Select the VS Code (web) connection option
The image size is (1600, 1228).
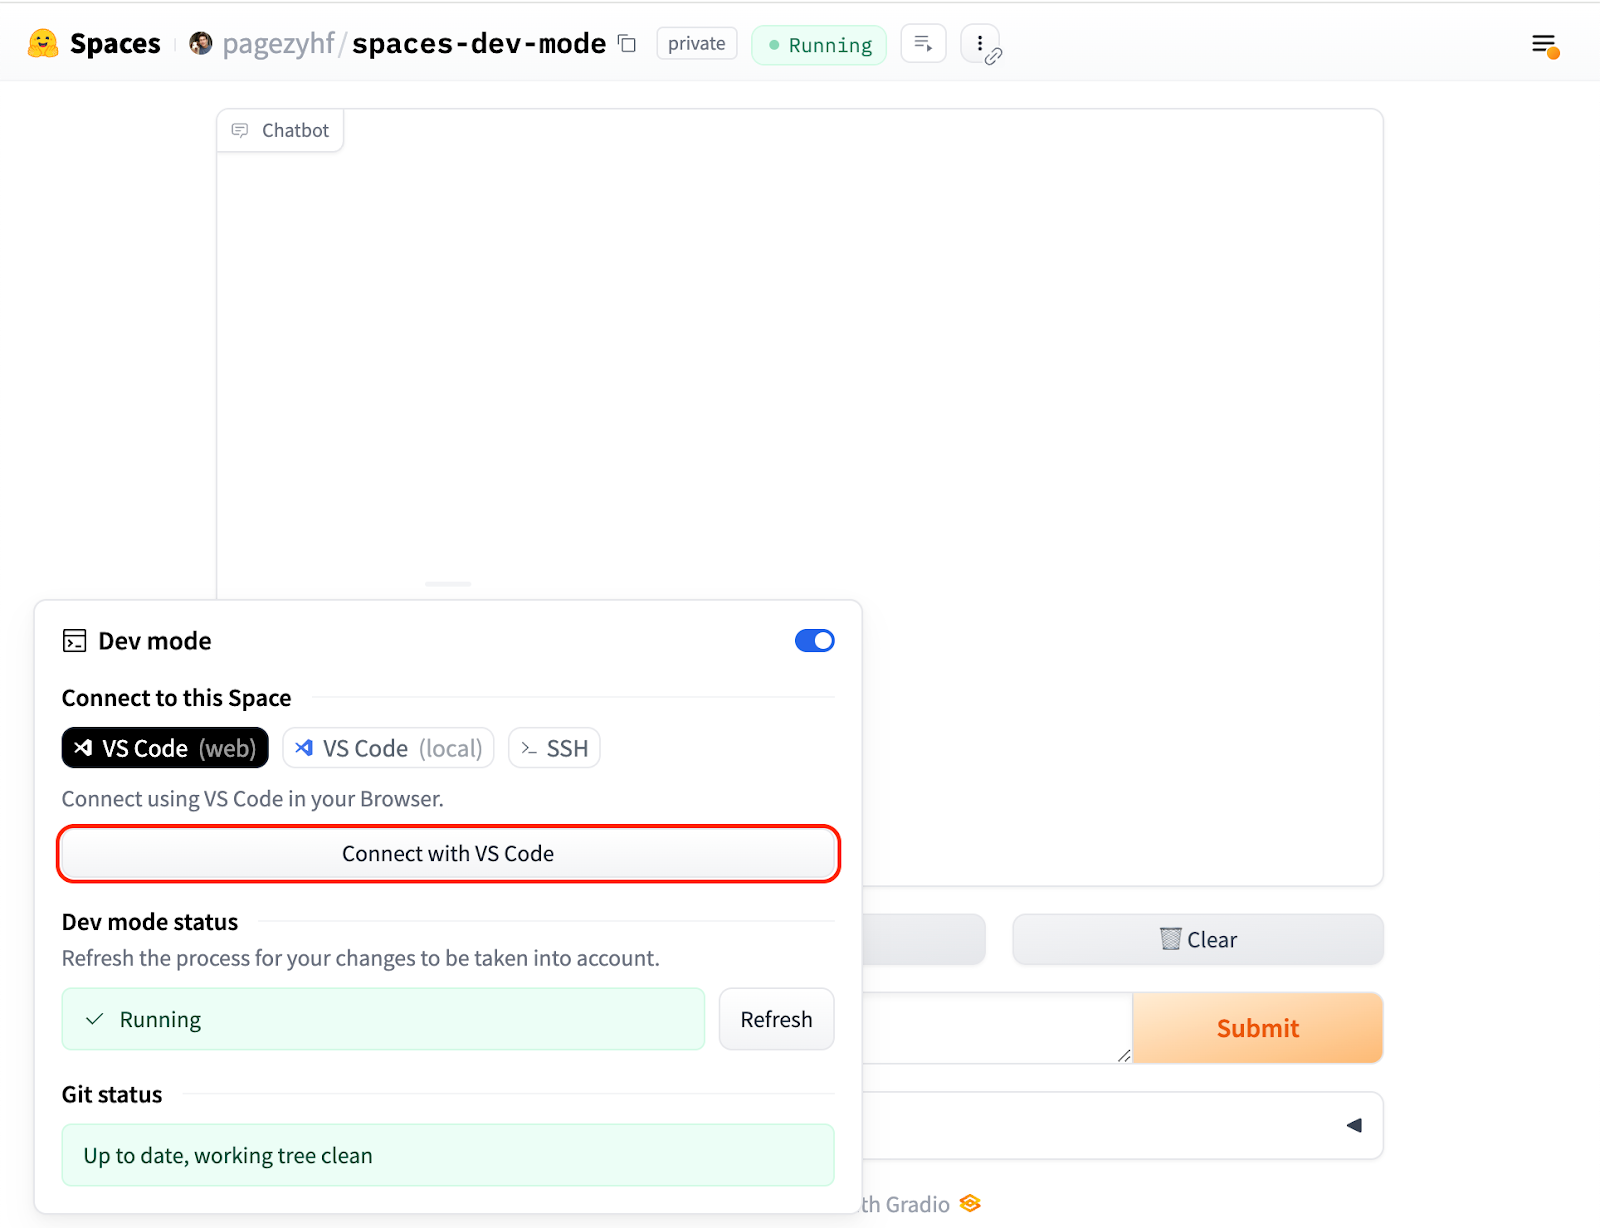tap(165, 748)
